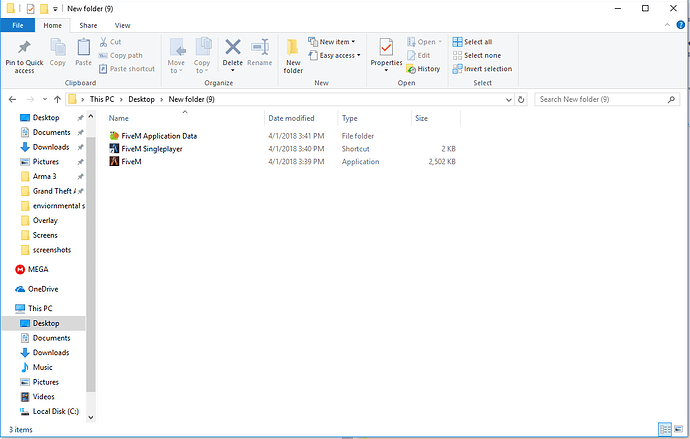Open pinned Documents in Quick access

click(x=51, y=132)
